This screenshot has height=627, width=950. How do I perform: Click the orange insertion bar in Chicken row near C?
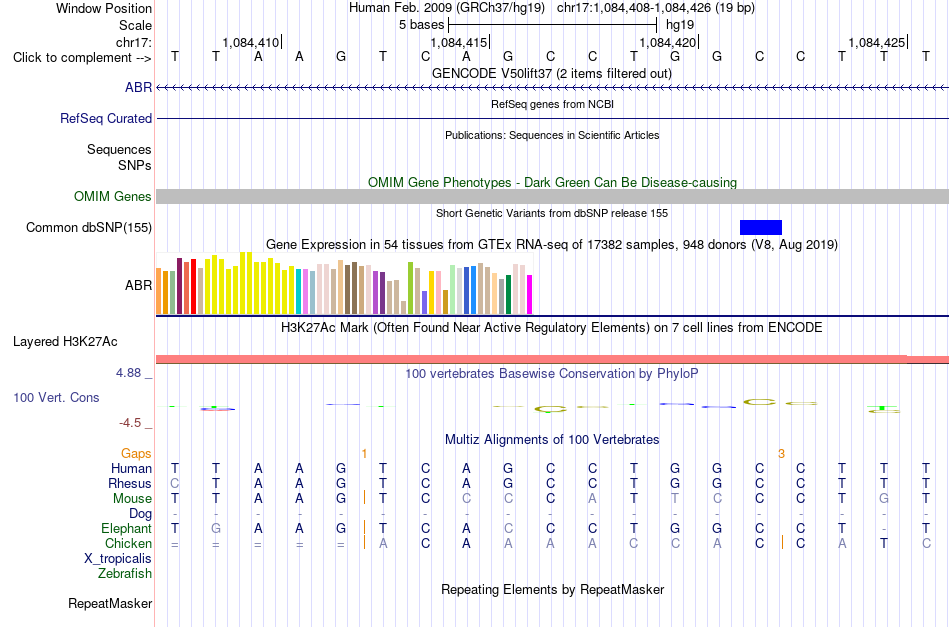point(782,542)
